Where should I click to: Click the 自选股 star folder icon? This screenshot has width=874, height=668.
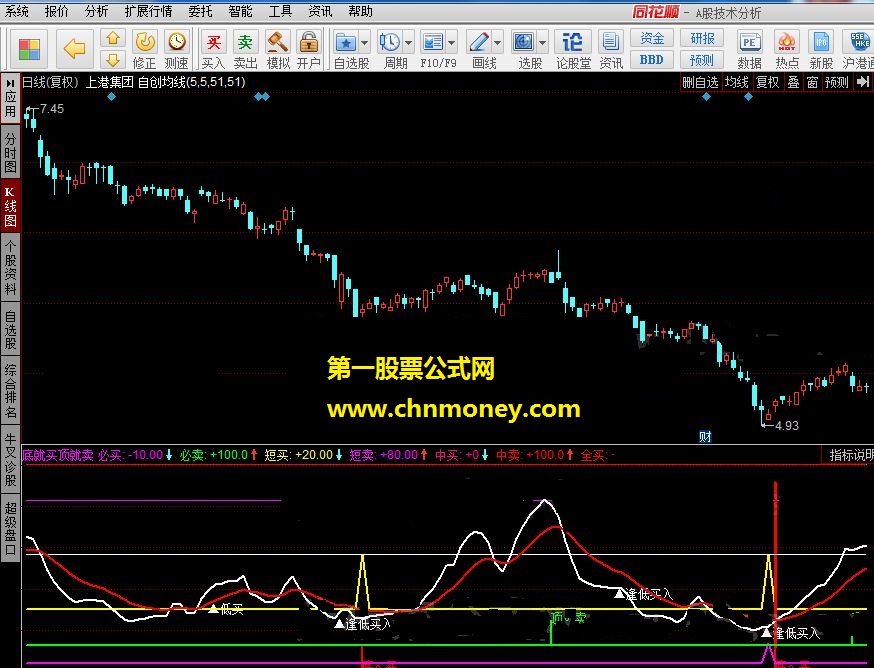(346, 42)
